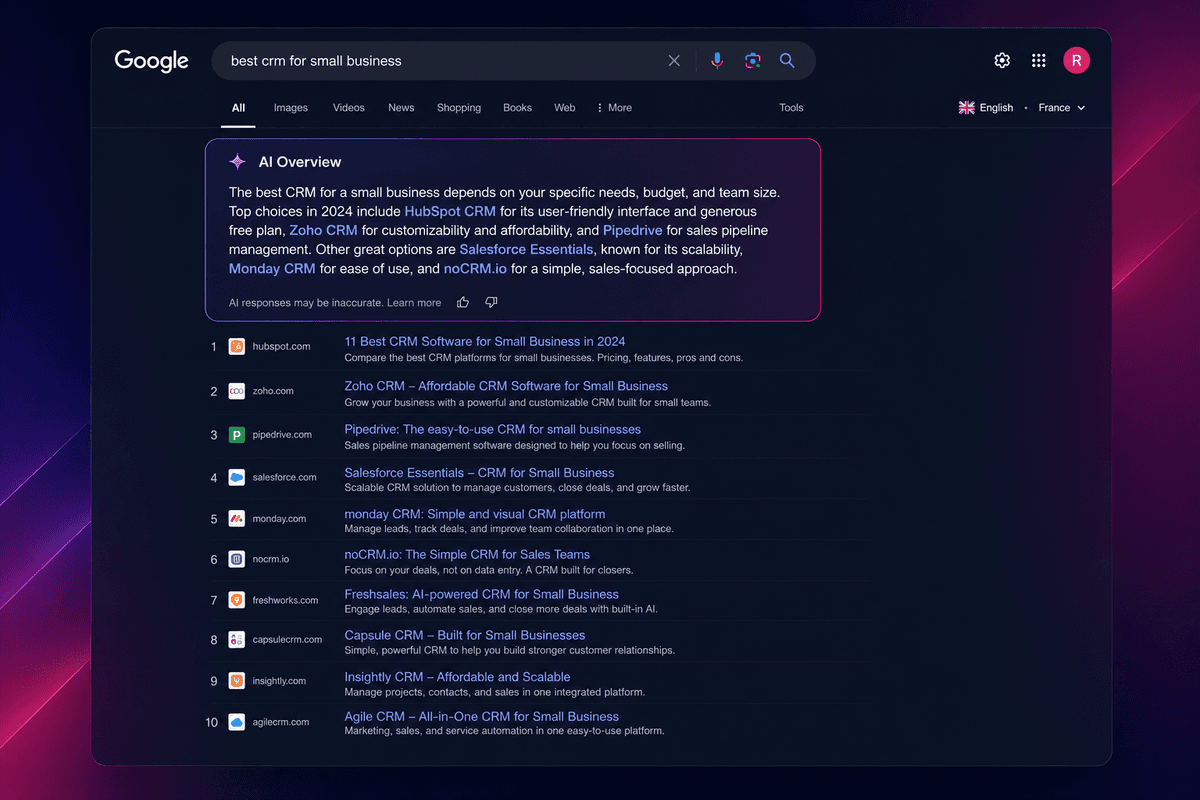
Task: Give thumbs up to the AI Overview
Action: 463,302
